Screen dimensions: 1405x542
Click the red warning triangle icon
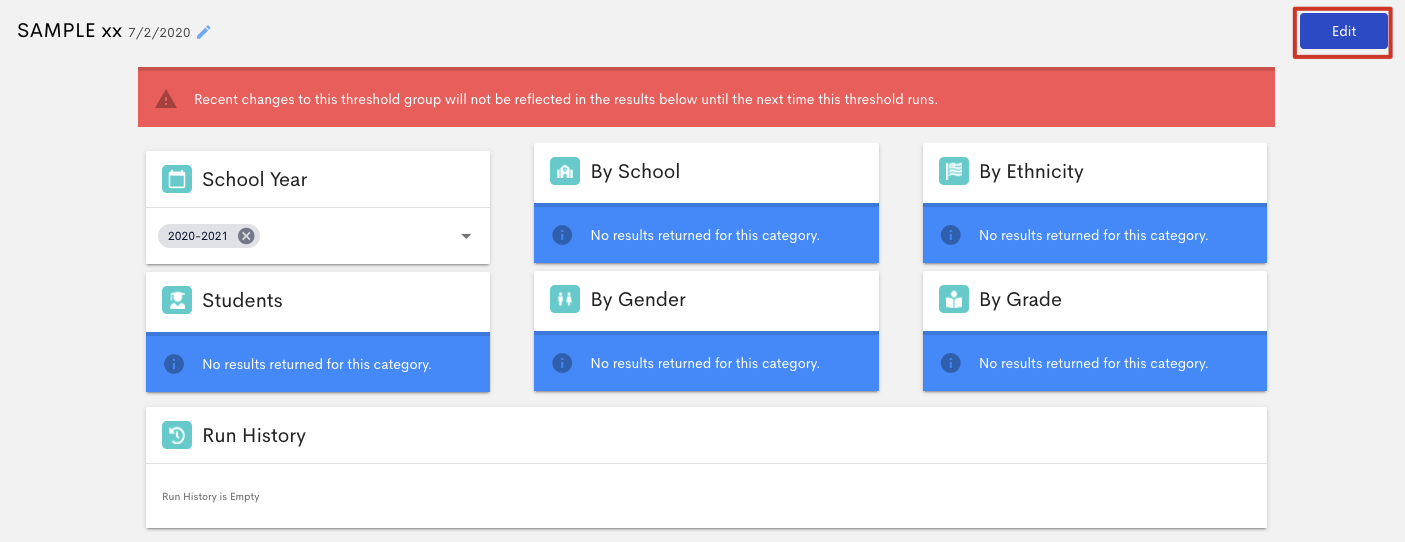[x=166, y=100]
